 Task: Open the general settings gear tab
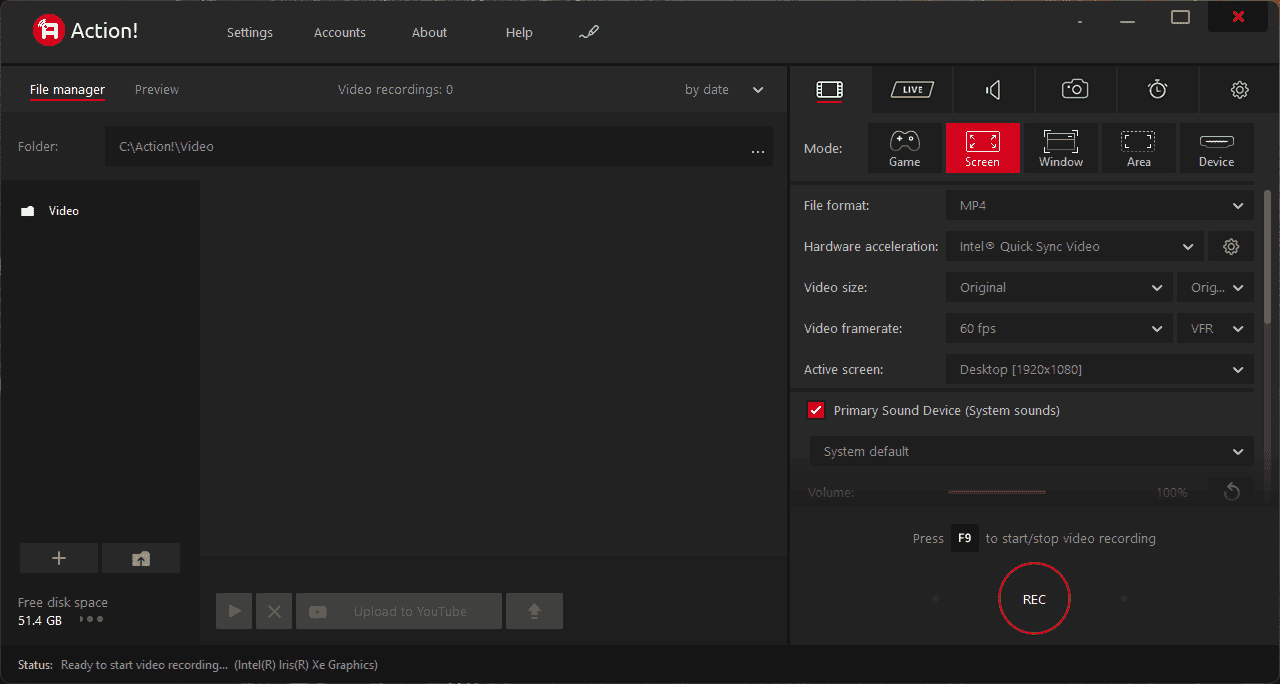point(1239,90)
